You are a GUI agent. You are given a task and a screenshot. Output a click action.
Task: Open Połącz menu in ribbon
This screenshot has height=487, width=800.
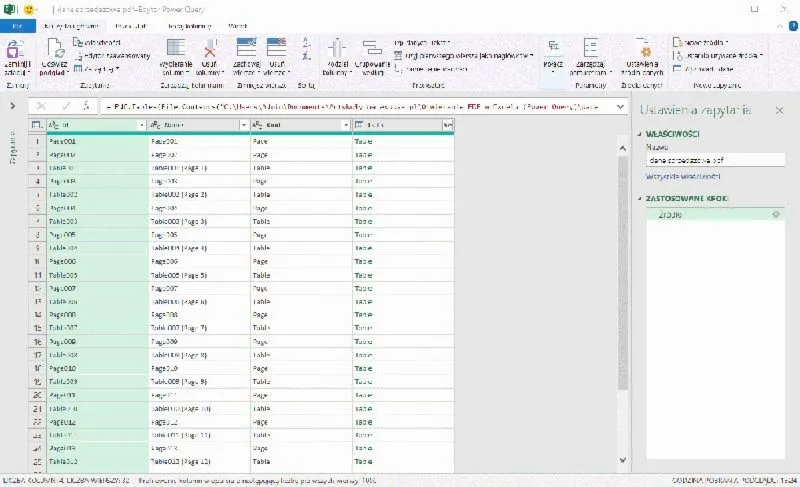point(553,55)
